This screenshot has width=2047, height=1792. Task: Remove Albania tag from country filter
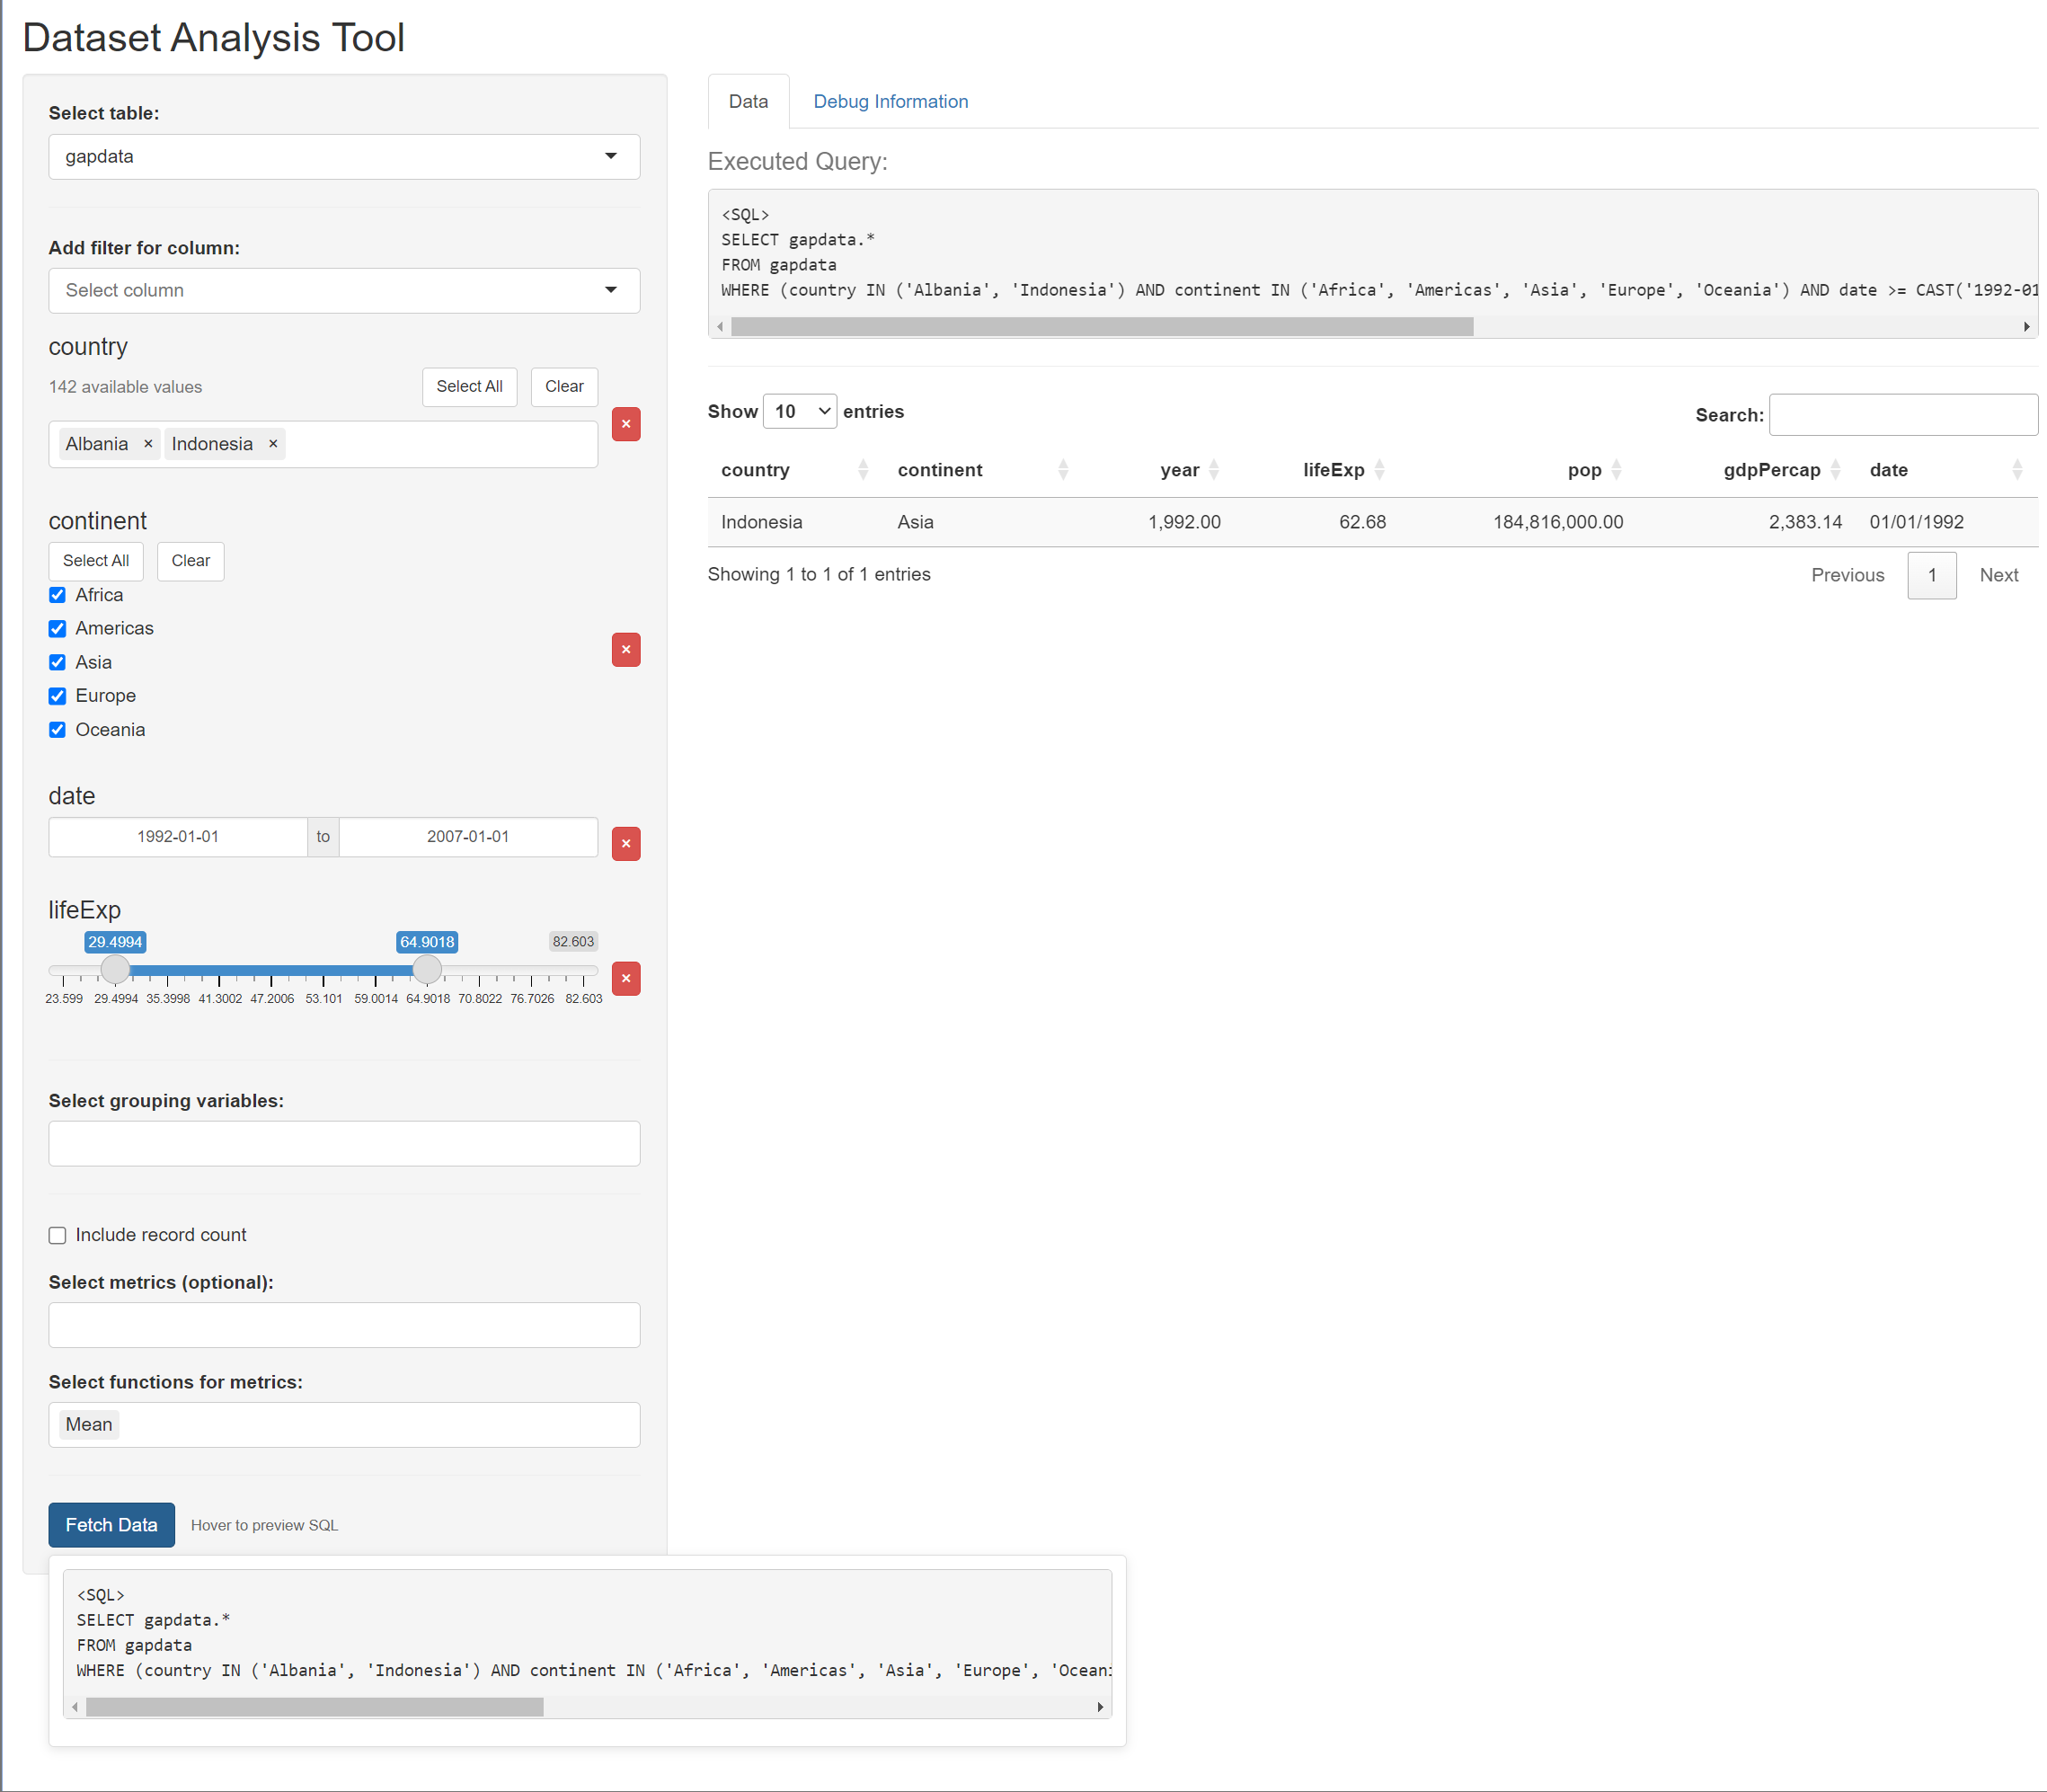[x=148, y=444]
